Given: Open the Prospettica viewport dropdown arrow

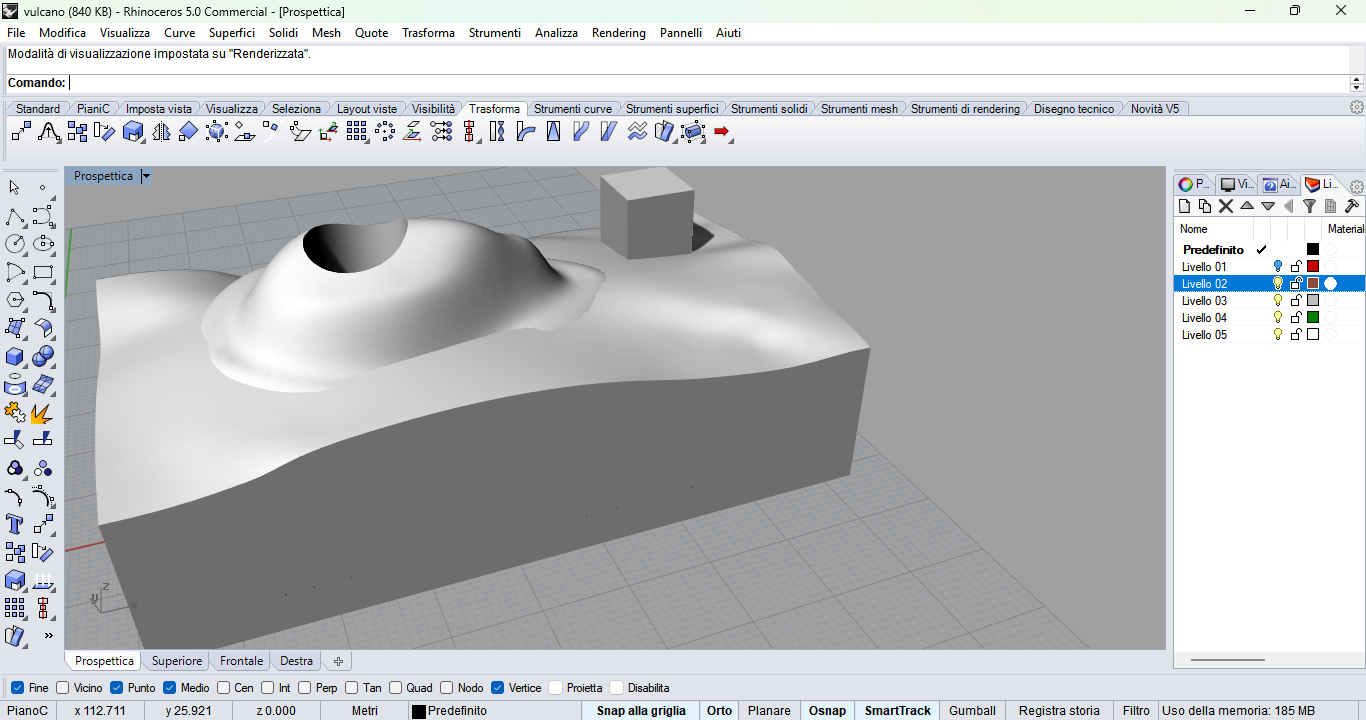Looking at the screenshot, I should click(146, 176).
